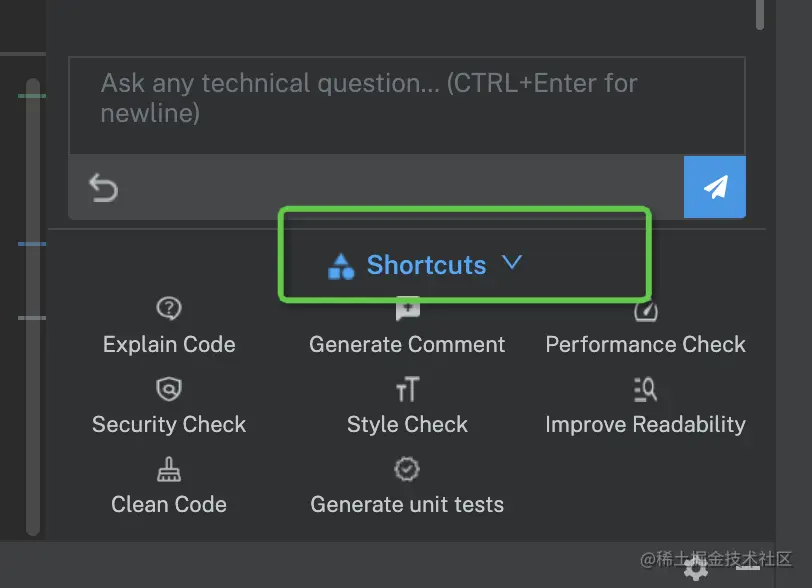812x588 pixels.
Task: Select the Security Check shield icon
Action: click(168, 389)
